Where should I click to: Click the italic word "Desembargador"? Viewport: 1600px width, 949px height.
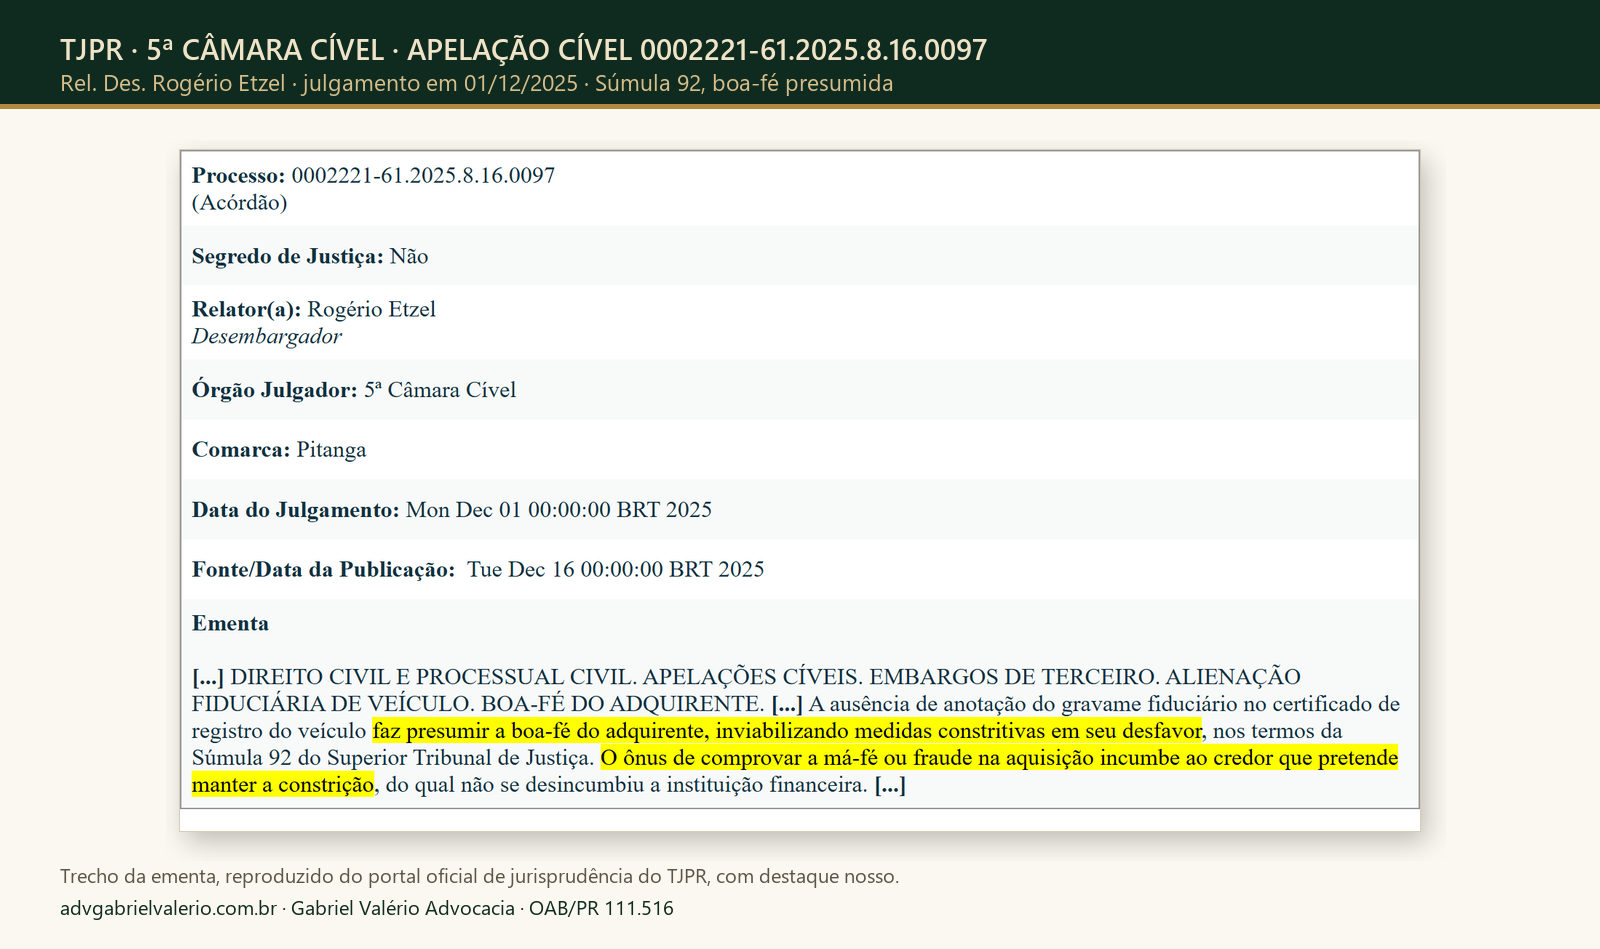click(267, 336)
